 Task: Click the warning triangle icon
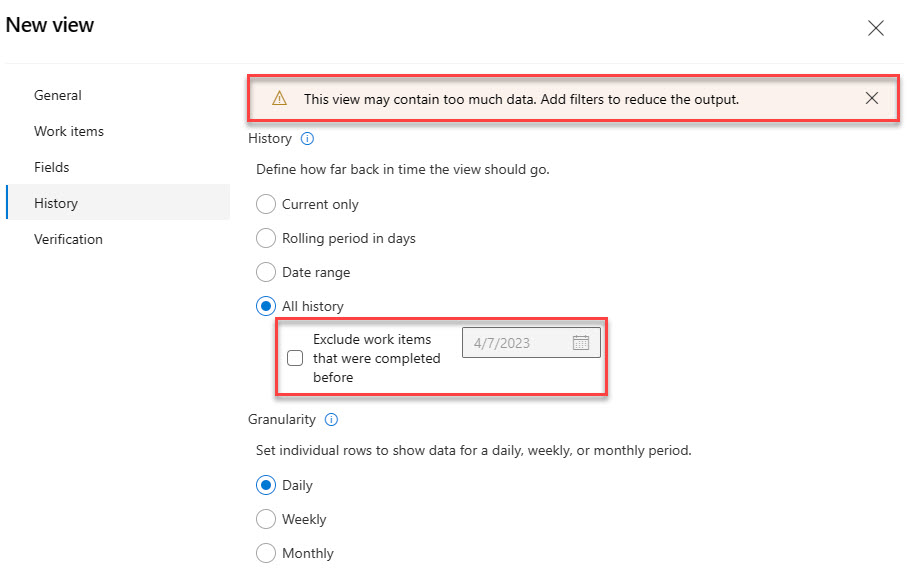coord(280,99)
